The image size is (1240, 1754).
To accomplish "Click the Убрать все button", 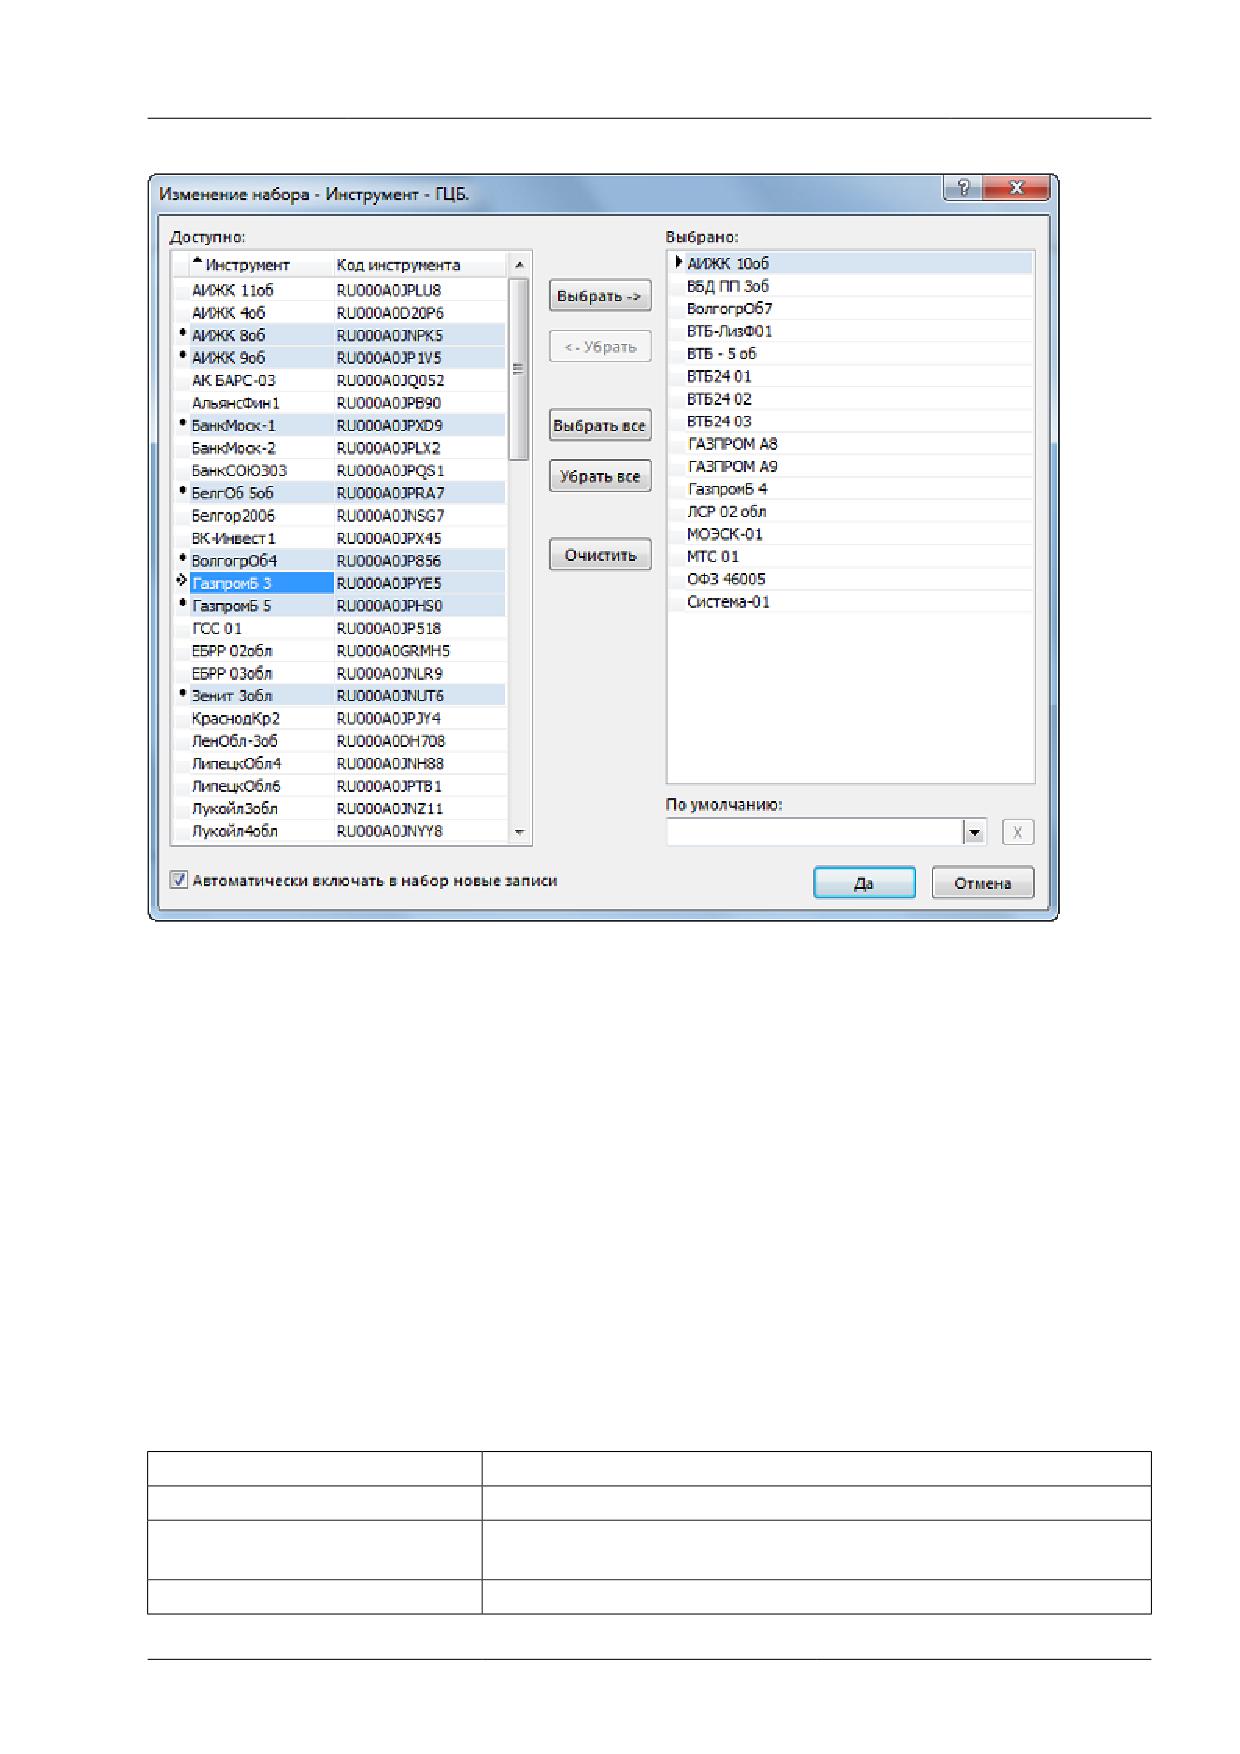I will point(600,476).
